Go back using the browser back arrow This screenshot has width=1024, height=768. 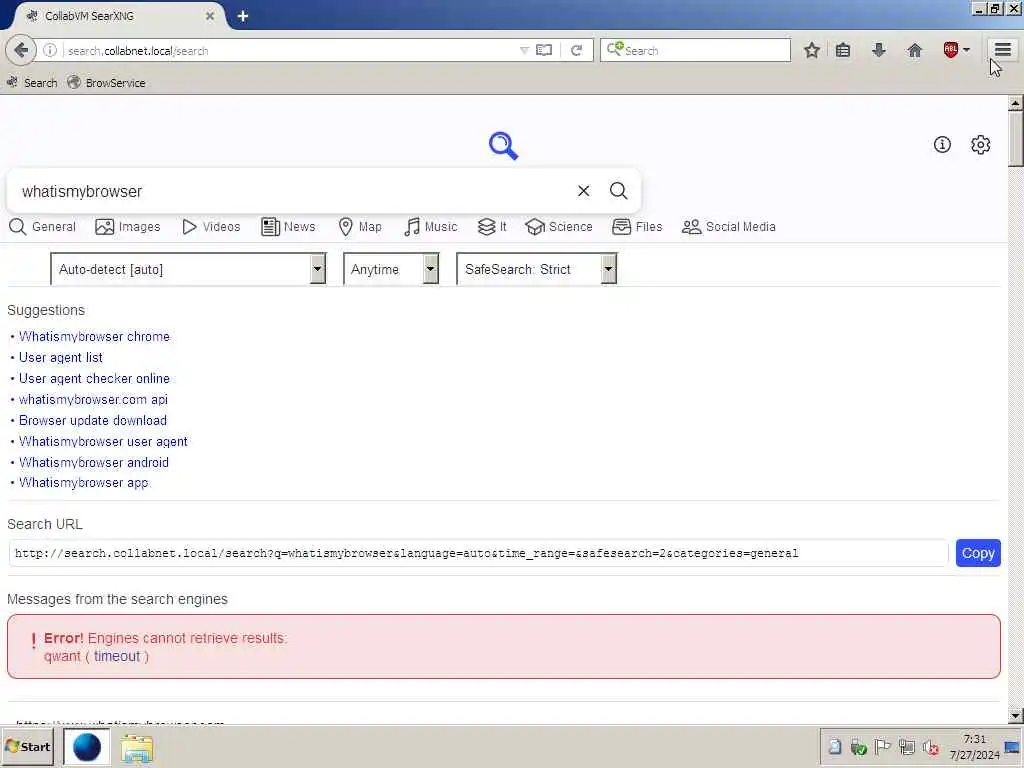pyautogui.click(x=20, y=50)
